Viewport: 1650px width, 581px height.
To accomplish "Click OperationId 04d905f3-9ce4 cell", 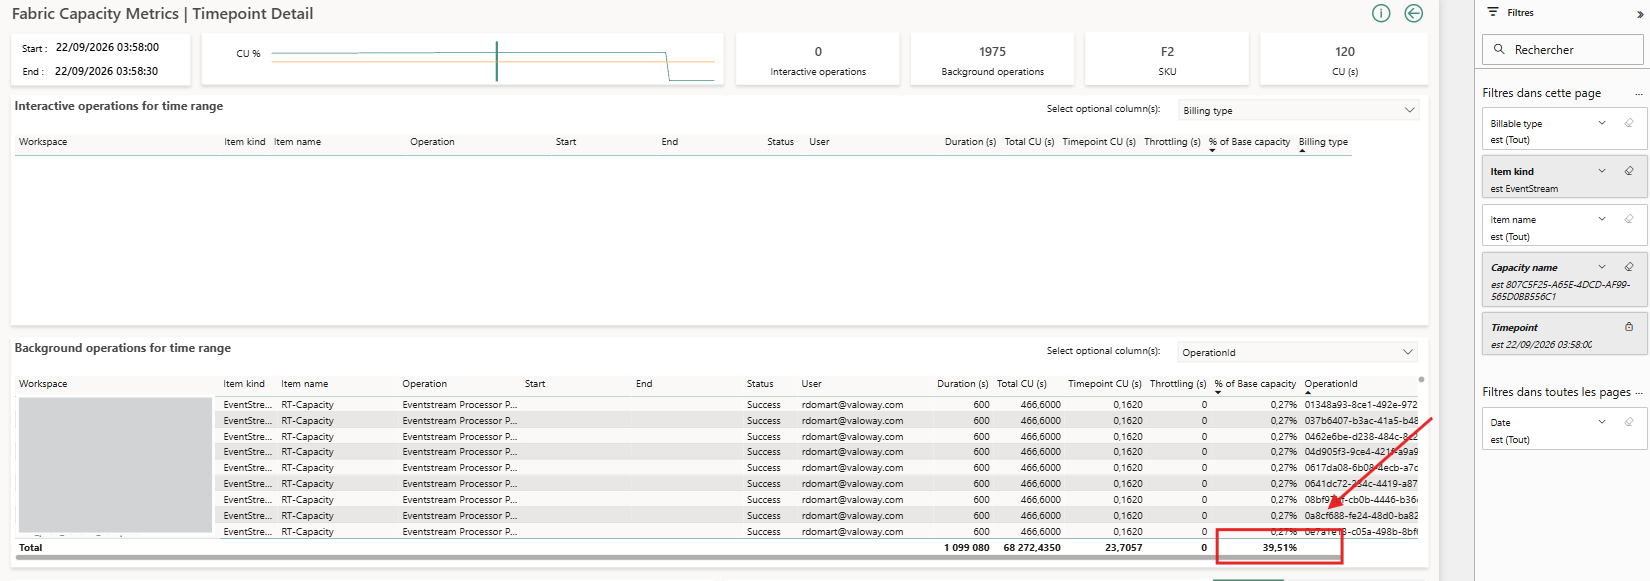I will [x=1360, y=452].
